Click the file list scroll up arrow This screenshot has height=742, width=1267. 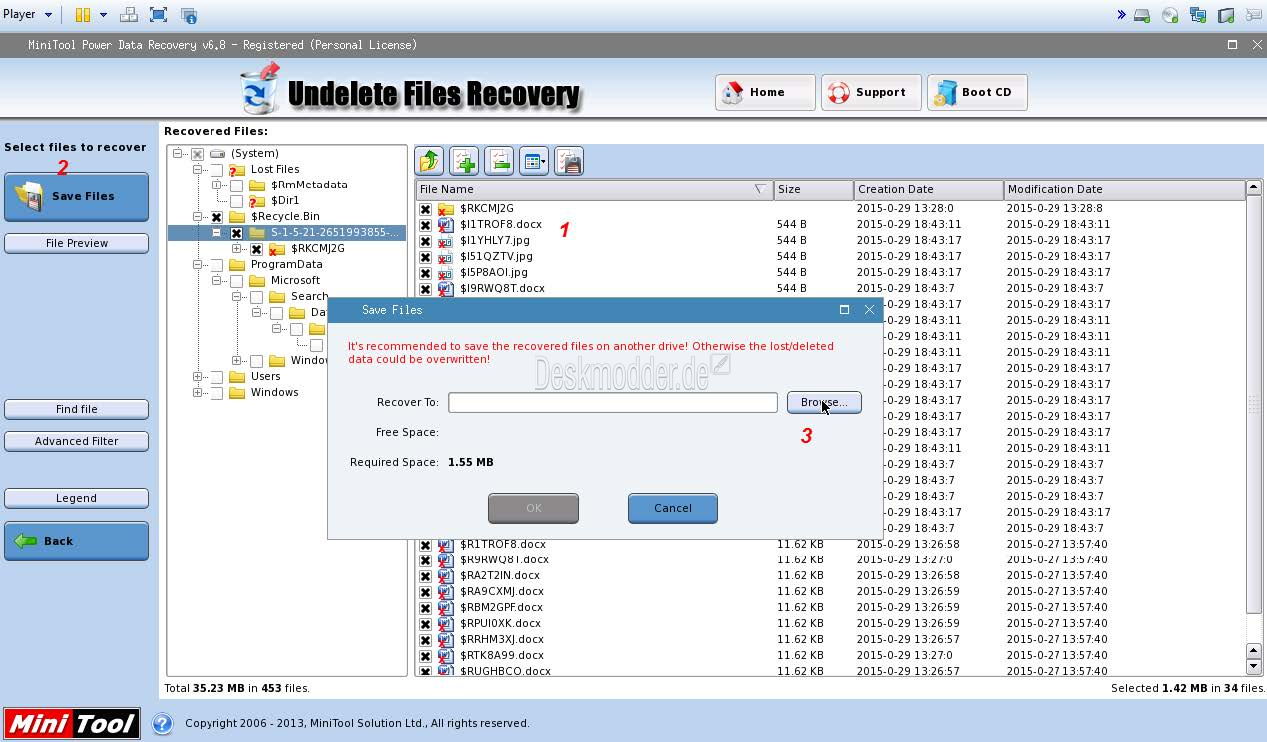pos(1254,189)
